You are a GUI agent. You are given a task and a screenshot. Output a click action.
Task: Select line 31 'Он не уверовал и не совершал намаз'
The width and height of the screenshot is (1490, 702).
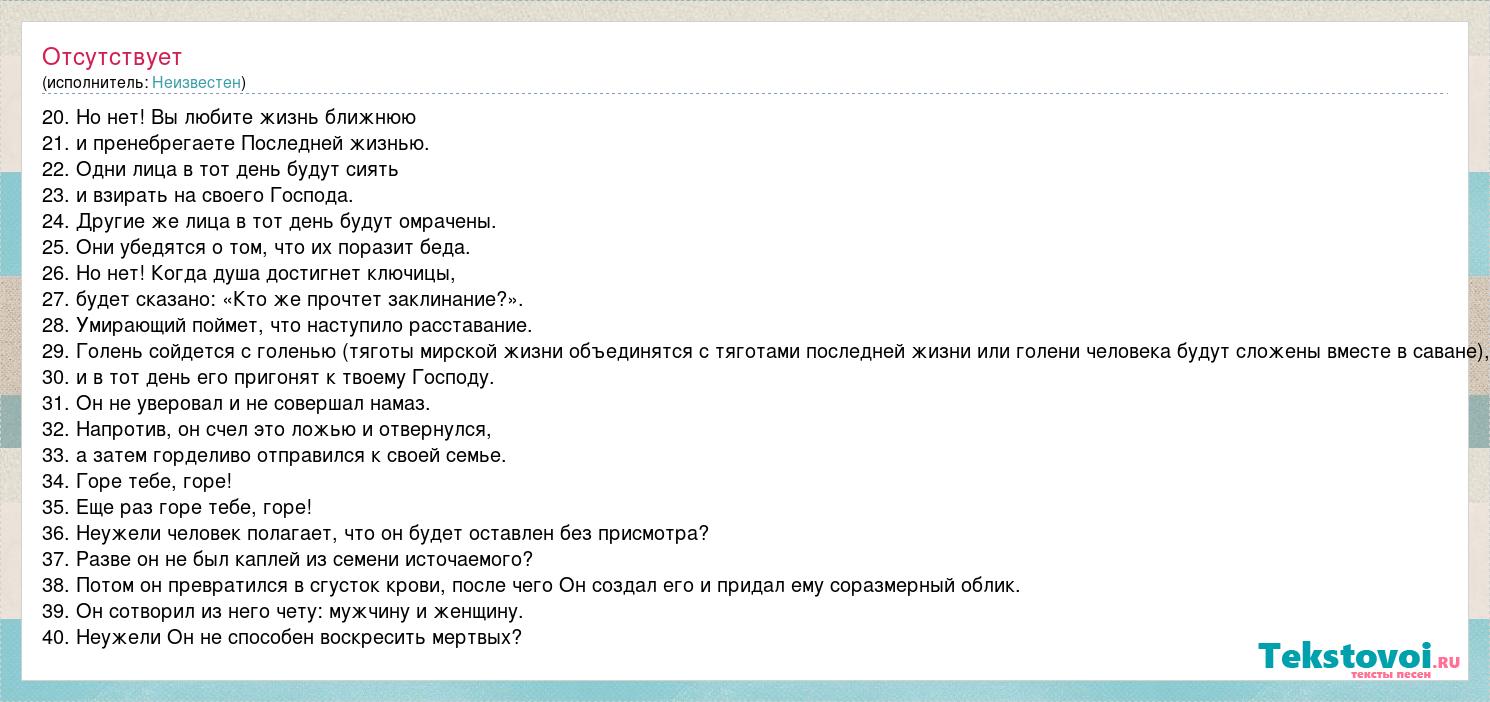tap(236, 403)
